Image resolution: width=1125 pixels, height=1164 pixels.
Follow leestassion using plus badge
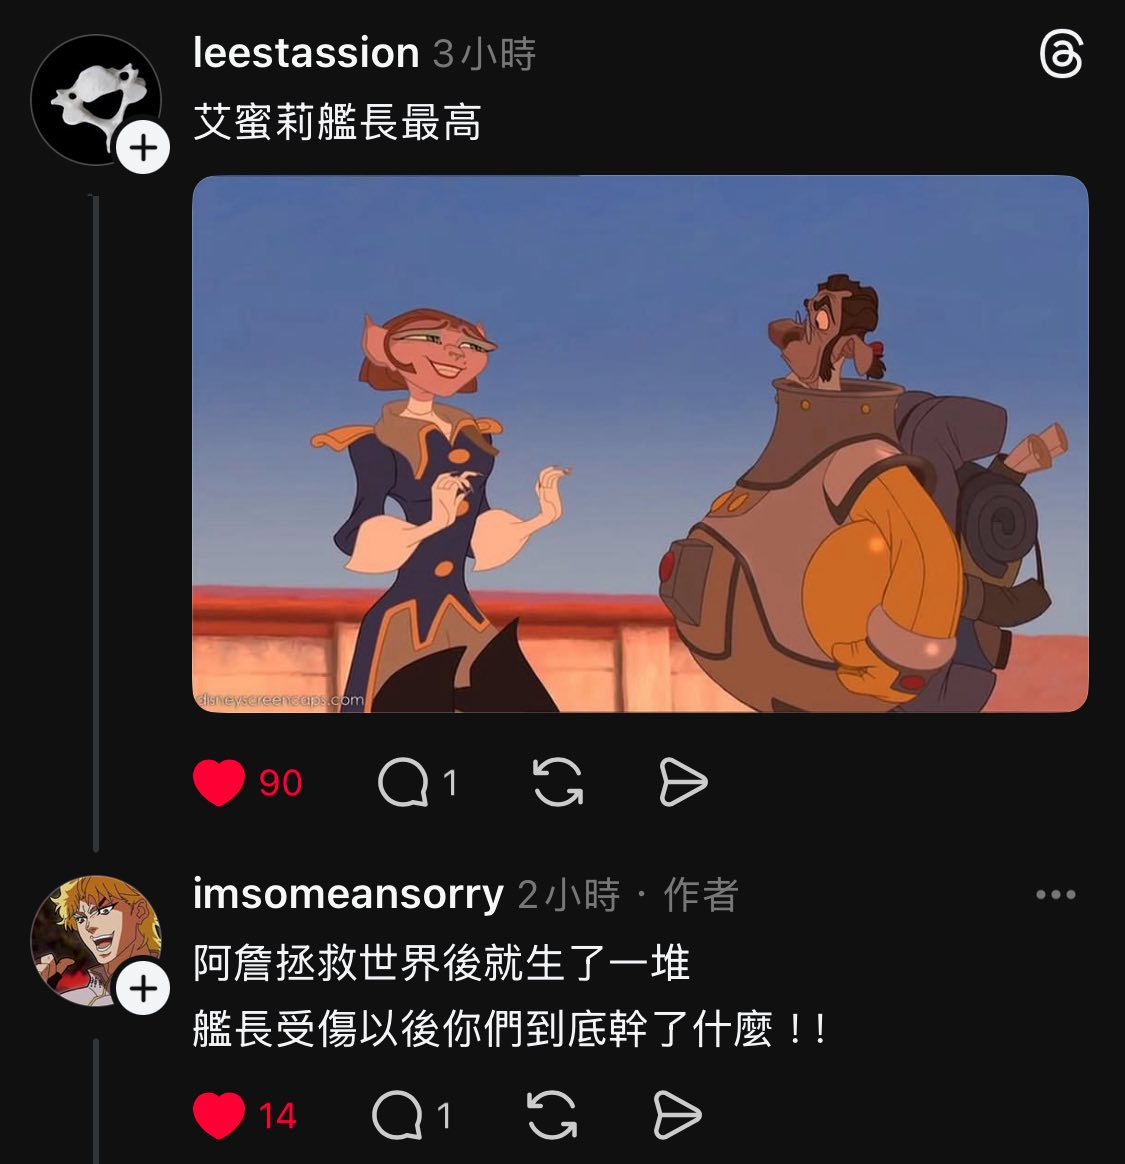point(143,148)
